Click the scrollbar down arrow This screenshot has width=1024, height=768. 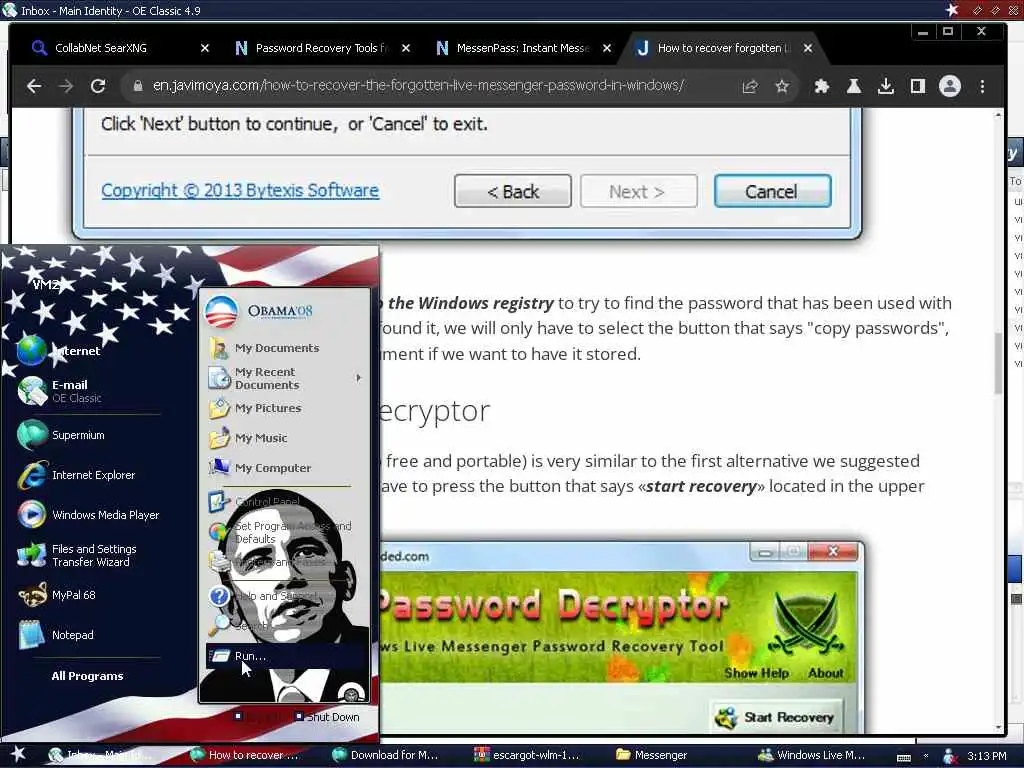click(998, 728)
